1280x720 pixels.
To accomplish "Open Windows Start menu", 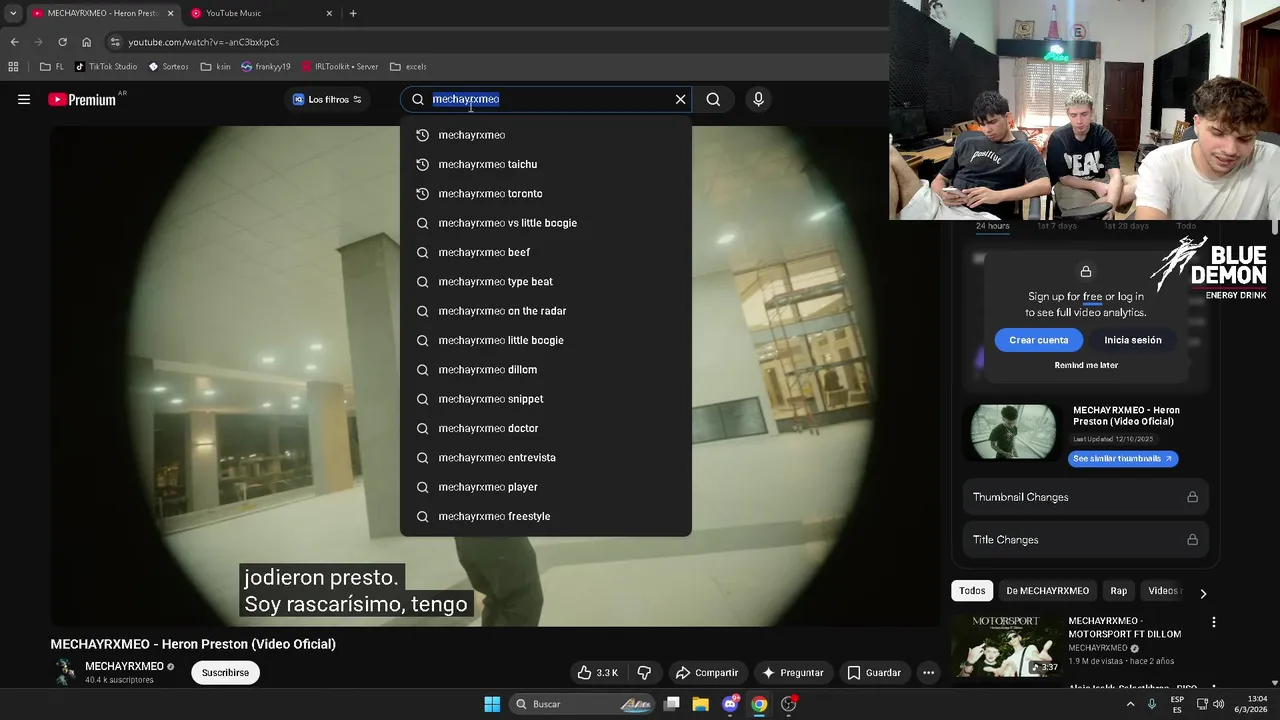I will (x=492, y=704).
